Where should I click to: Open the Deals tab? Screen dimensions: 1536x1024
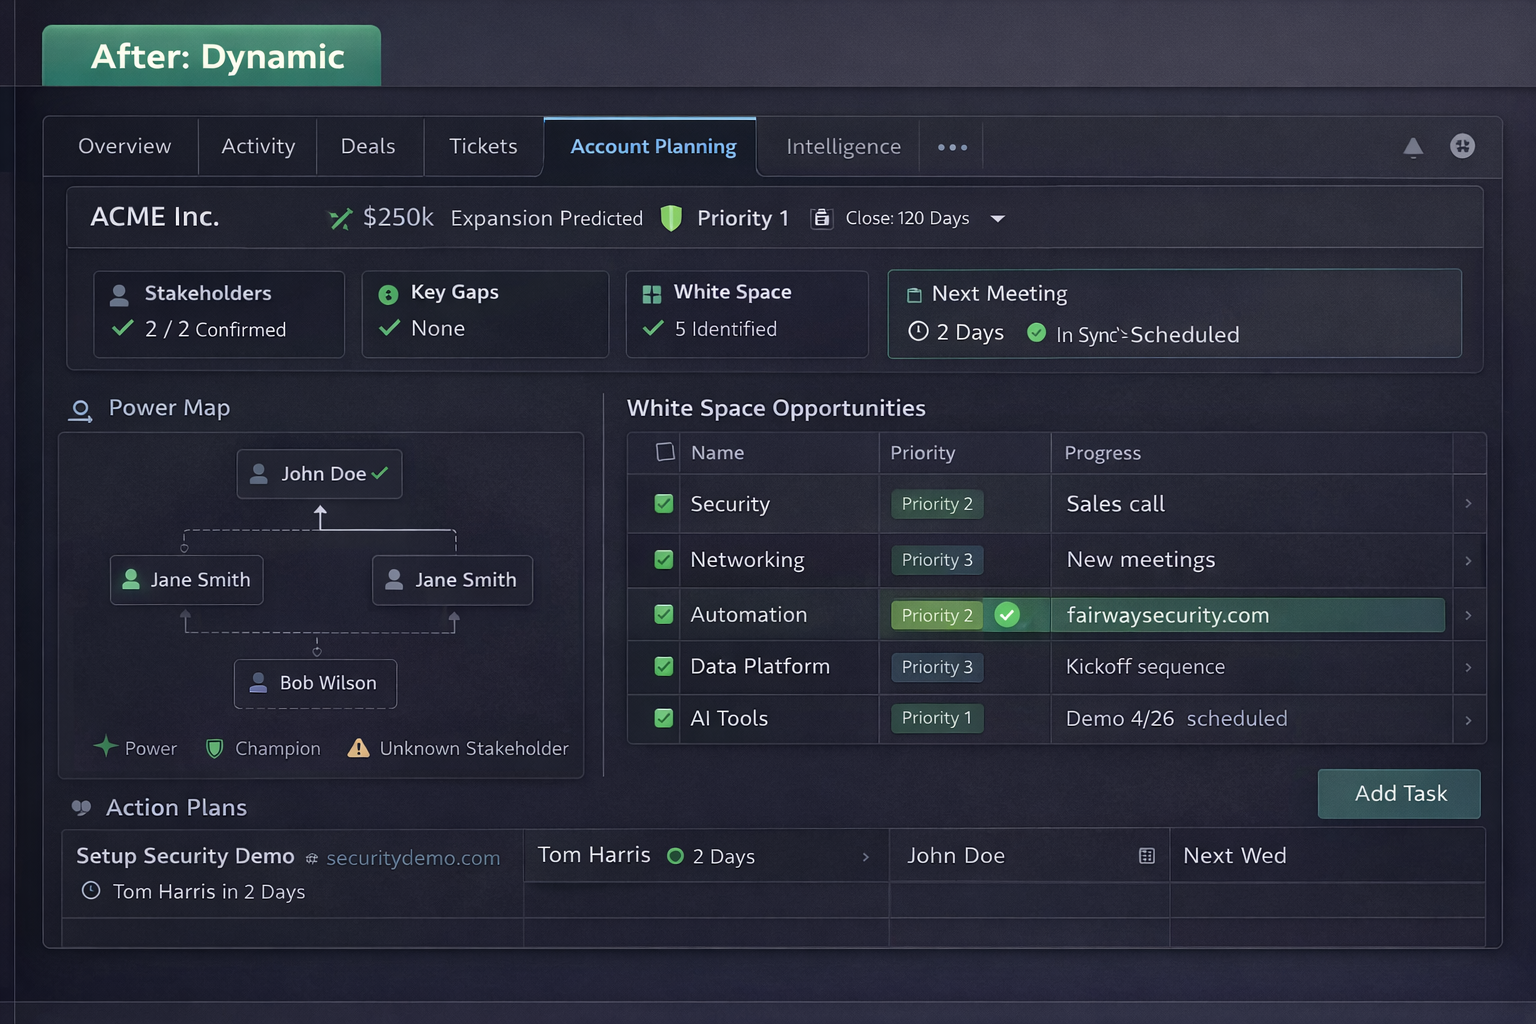368,147
